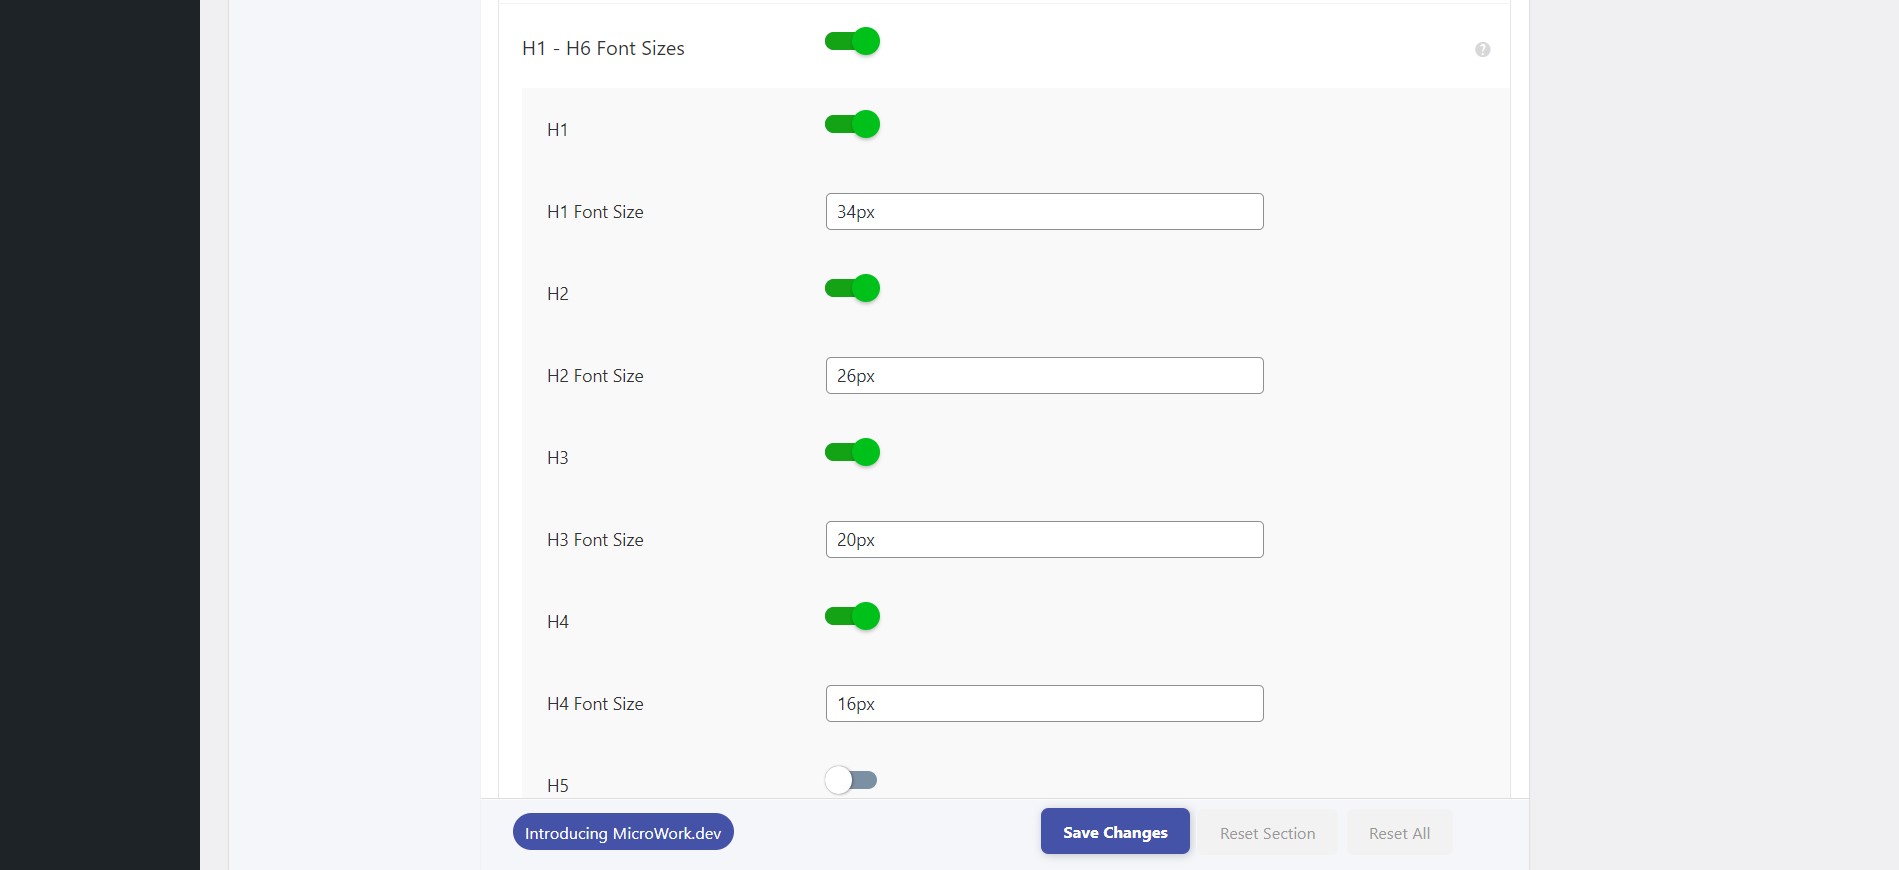
Task: Toggle the H1 - H6 Font Sizes switch
Action: pyautogui.click(x=852, y=41)
